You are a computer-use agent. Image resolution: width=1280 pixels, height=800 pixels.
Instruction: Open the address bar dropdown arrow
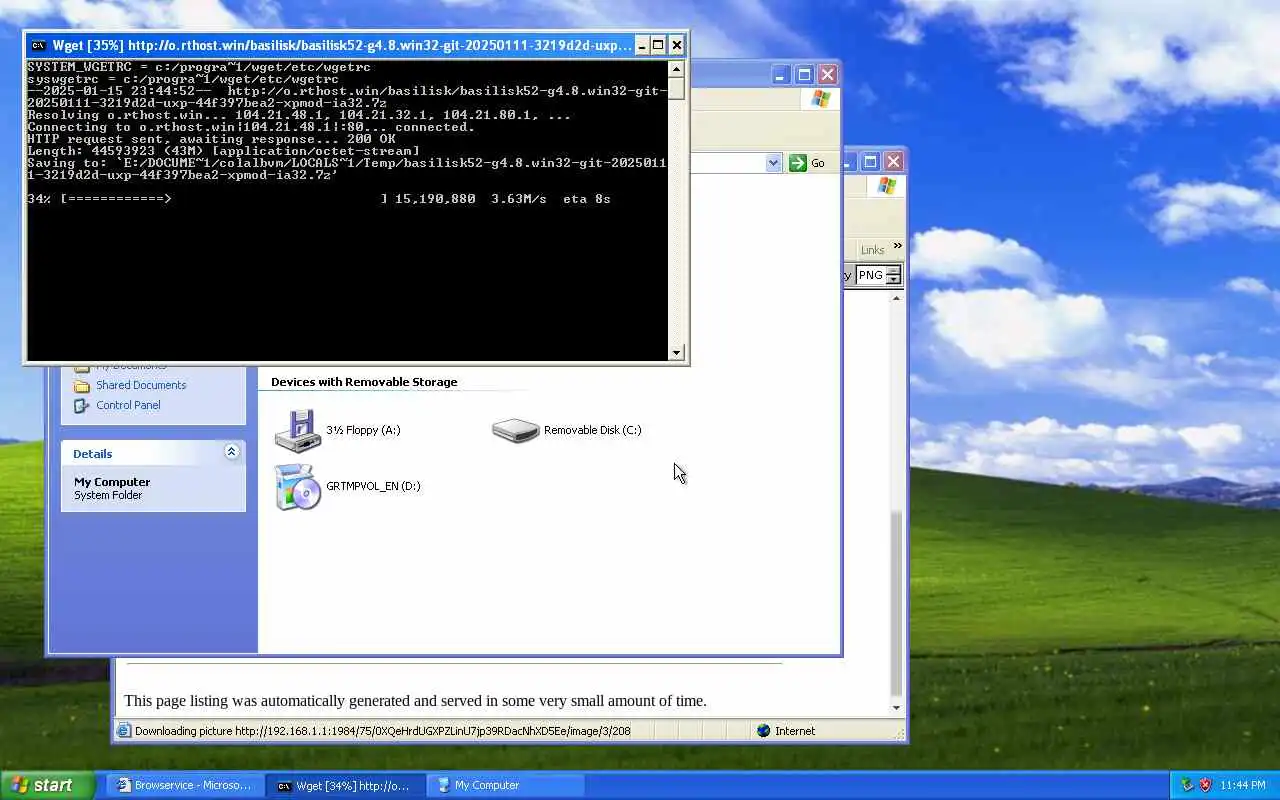(773, 163)
